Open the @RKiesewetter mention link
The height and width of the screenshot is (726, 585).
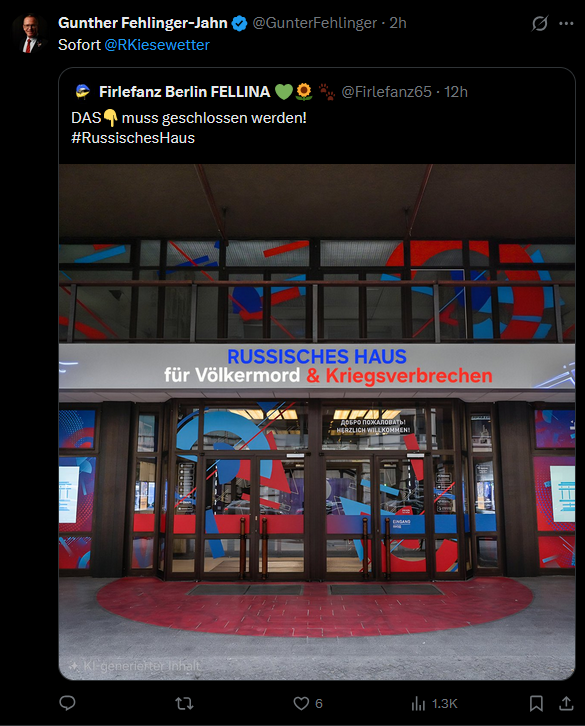pyautogui.click(x=157, y=45)
